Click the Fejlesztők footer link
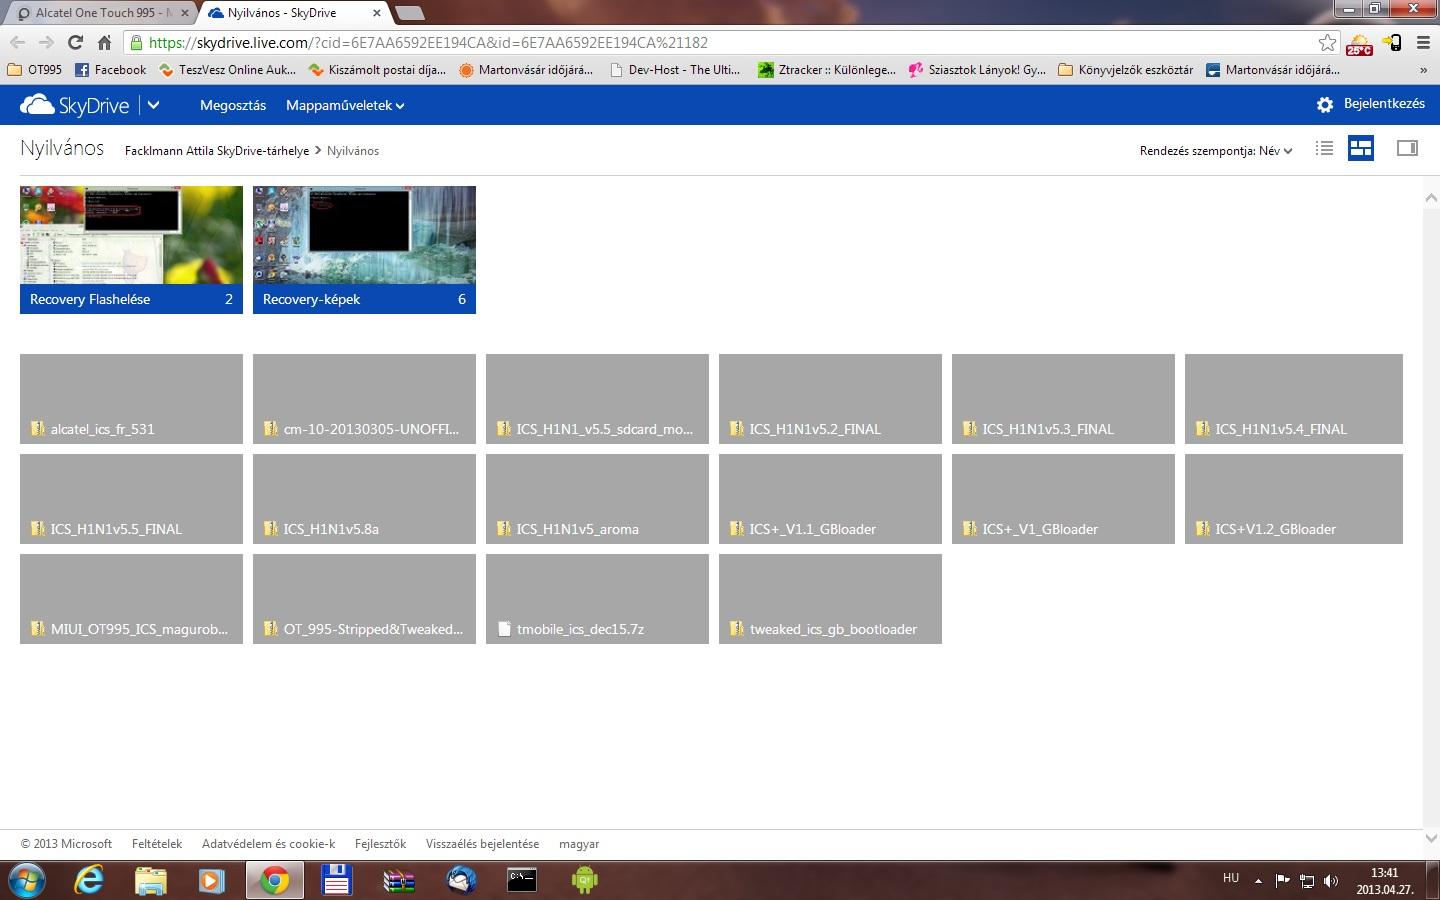The width and height of the screenshot is (1440, 900). (380, 844)
